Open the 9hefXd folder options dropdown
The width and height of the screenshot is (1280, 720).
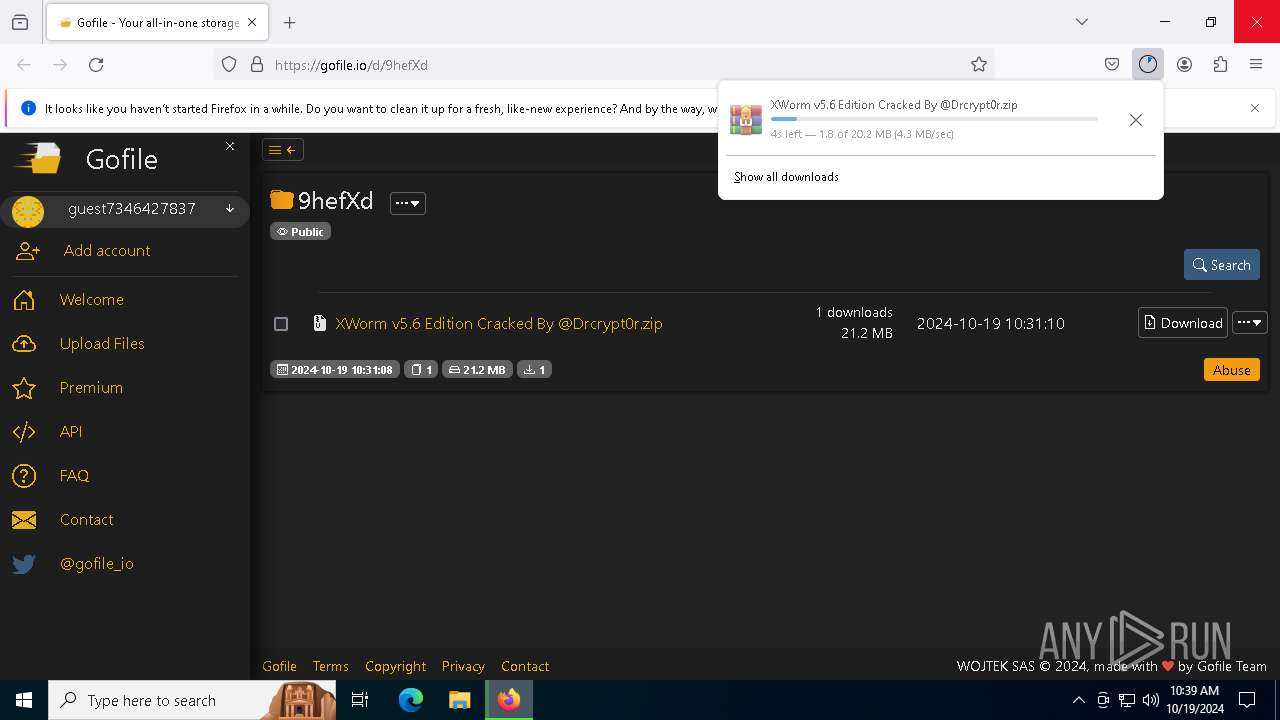tap(408, 203)
